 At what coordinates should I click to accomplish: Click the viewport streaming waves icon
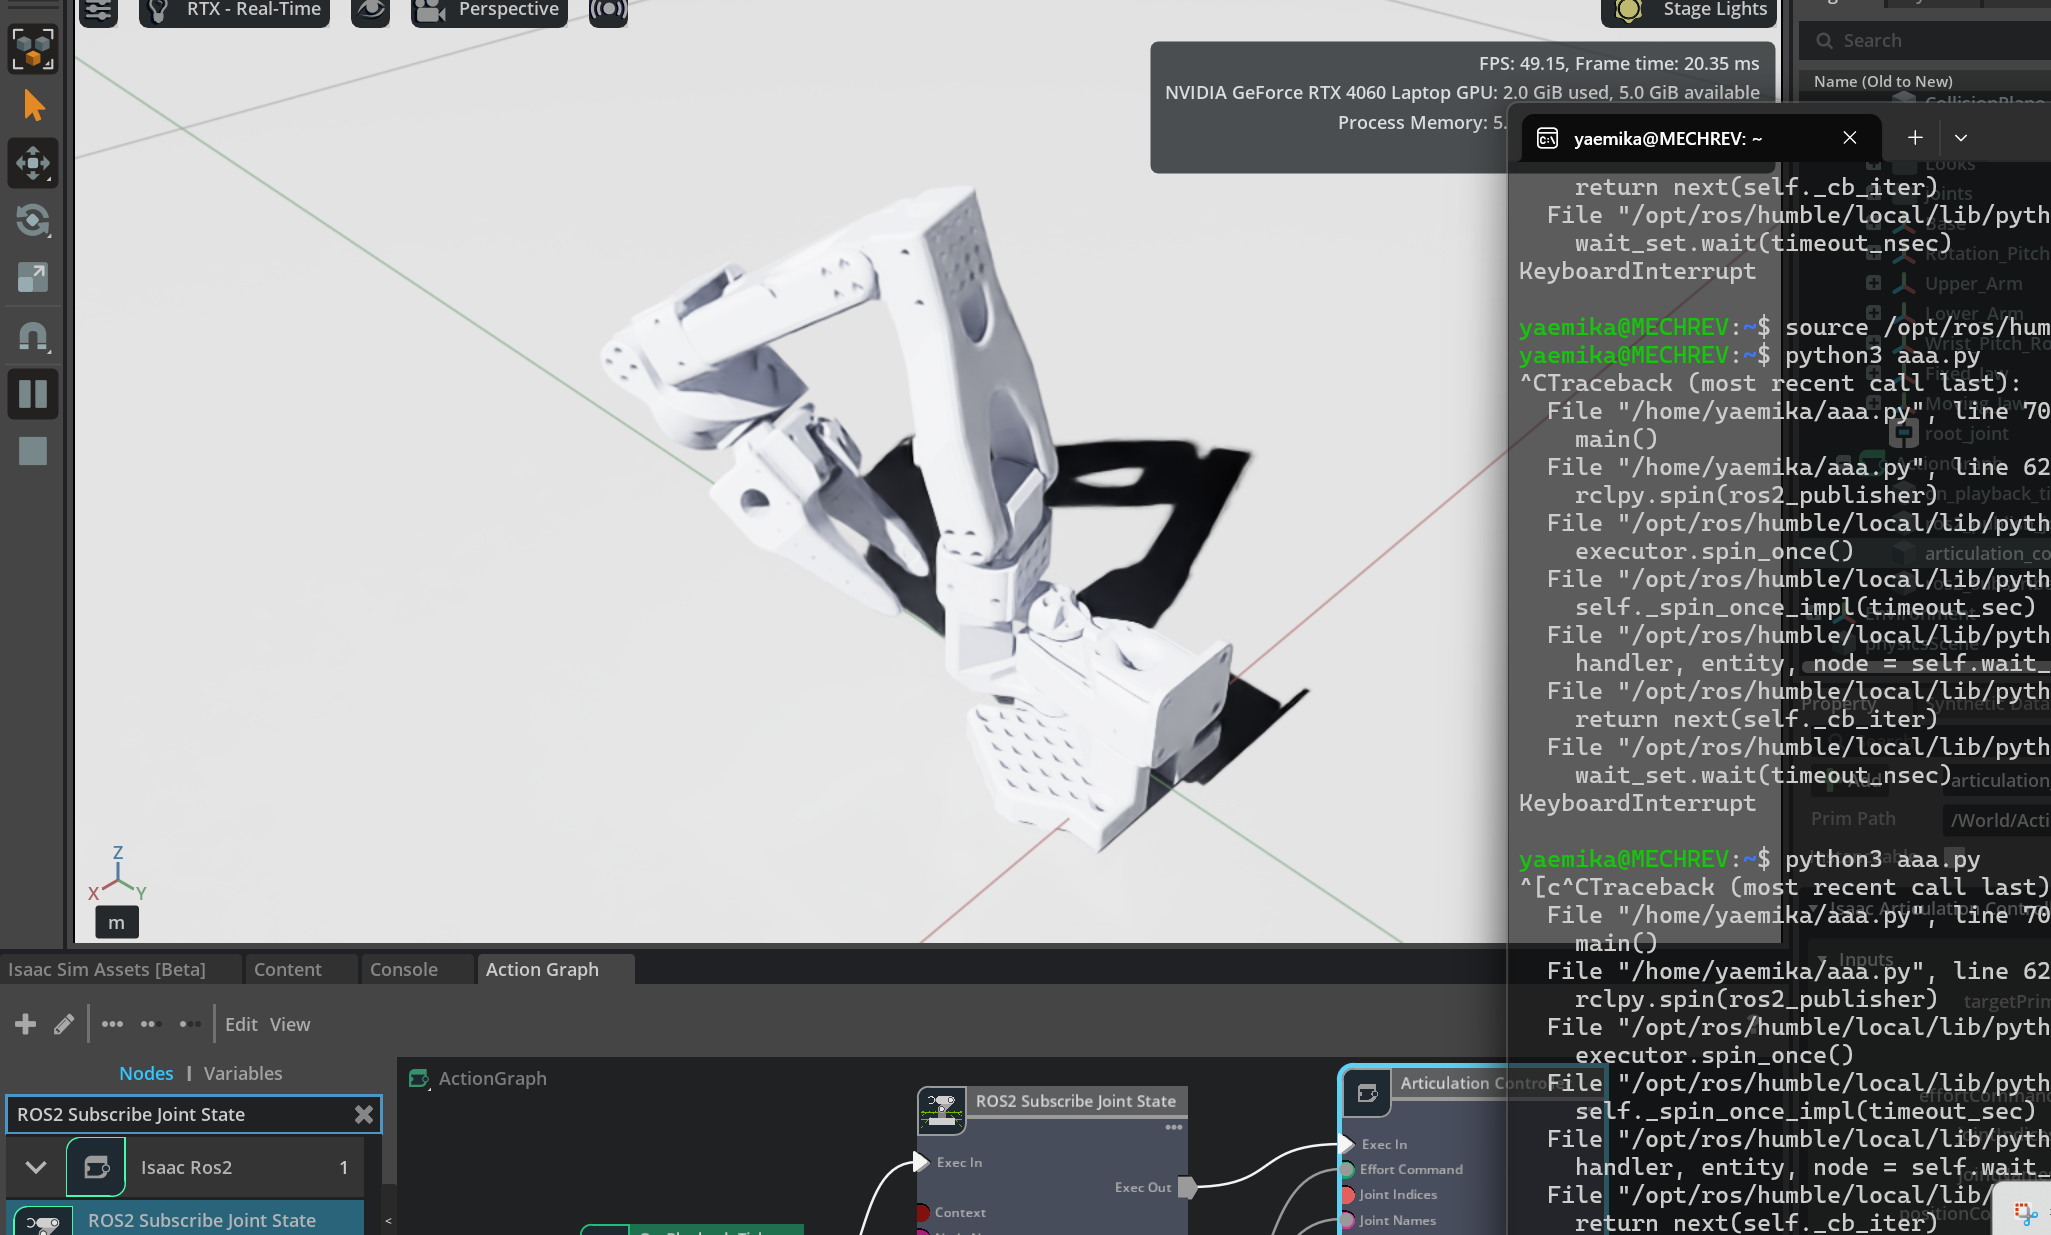608,11
